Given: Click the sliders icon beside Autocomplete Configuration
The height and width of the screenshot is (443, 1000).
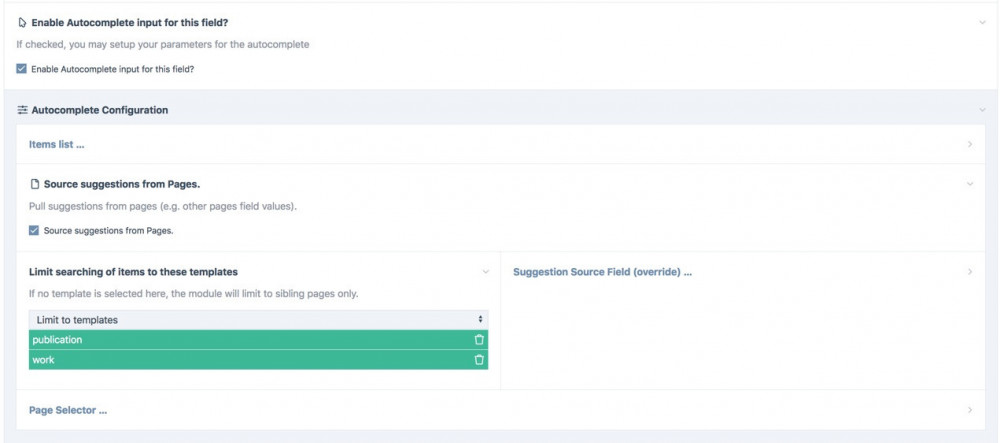Looking at the screenshot, I should (x=23, y=110).
